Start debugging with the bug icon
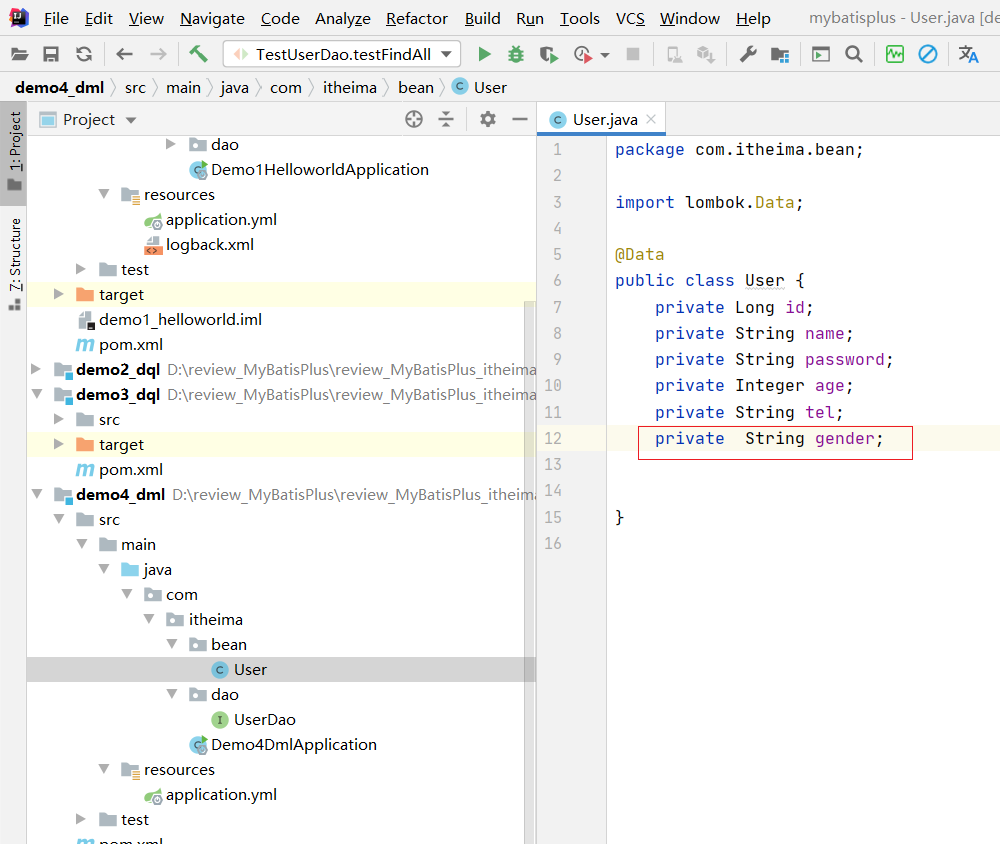Viewport: 1000px width, 844px height. [x=516, y=54]
